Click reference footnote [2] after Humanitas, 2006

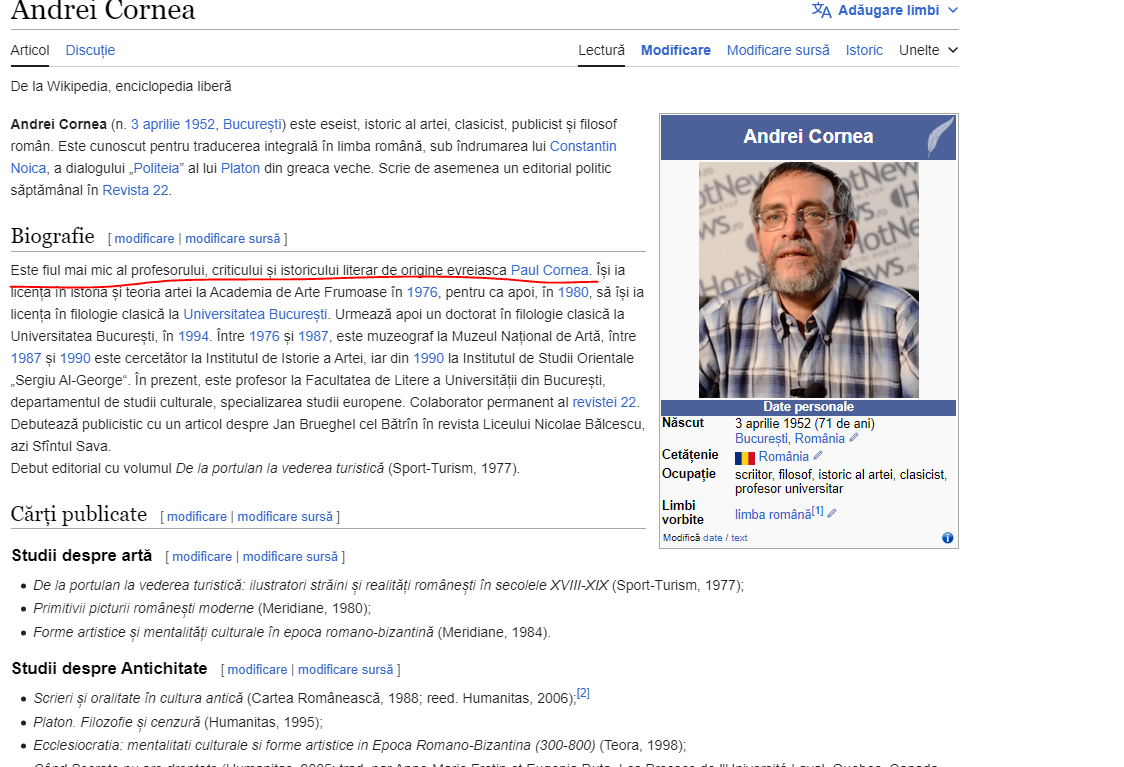pos(583,693)
